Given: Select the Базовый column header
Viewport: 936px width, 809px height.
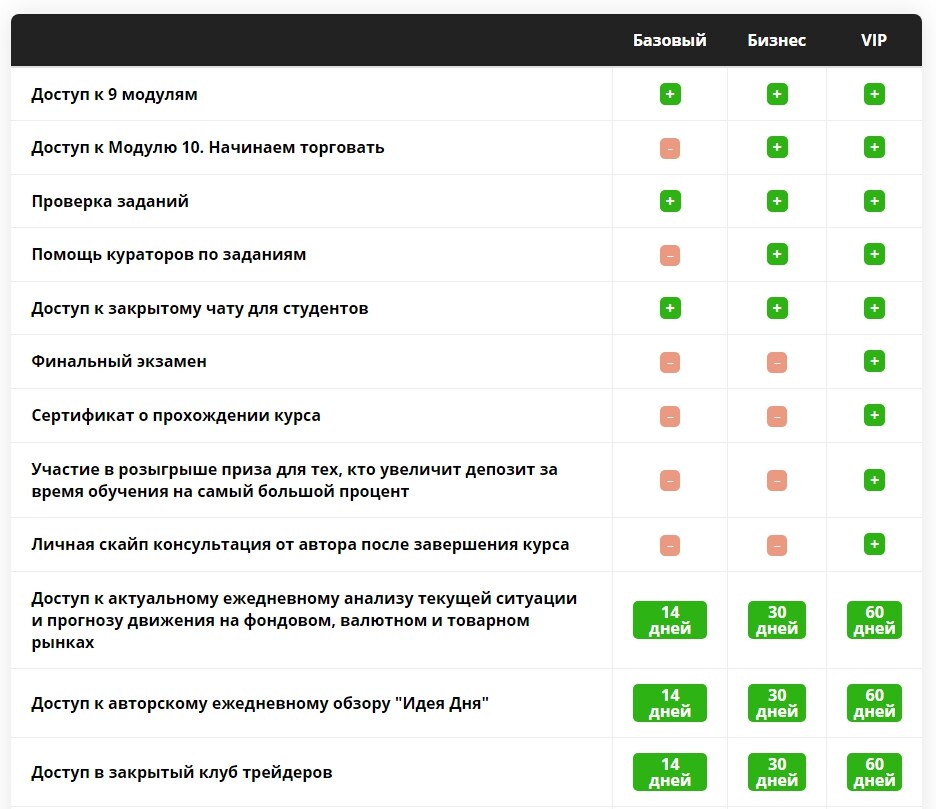Looking at the screenshot, I should pos(670,40).
